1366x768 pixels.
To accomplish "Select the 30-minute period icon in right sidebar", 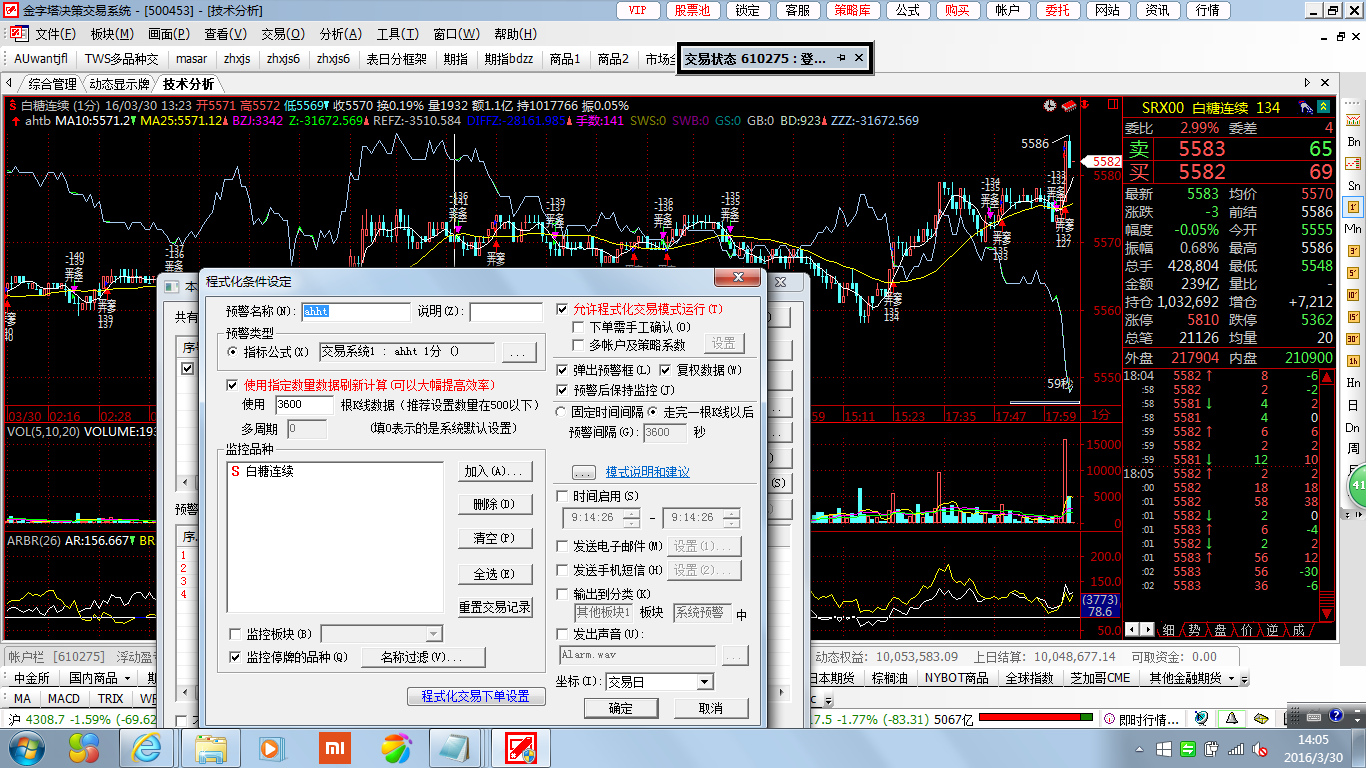I will [x=1353, y=338].
